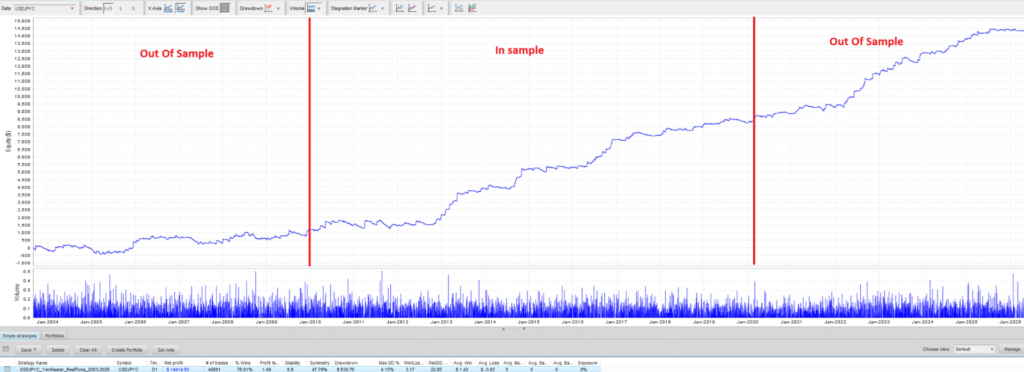Click the Stagnation Marker icon
Screen dimensions: 1024x372
coord(373,8)
